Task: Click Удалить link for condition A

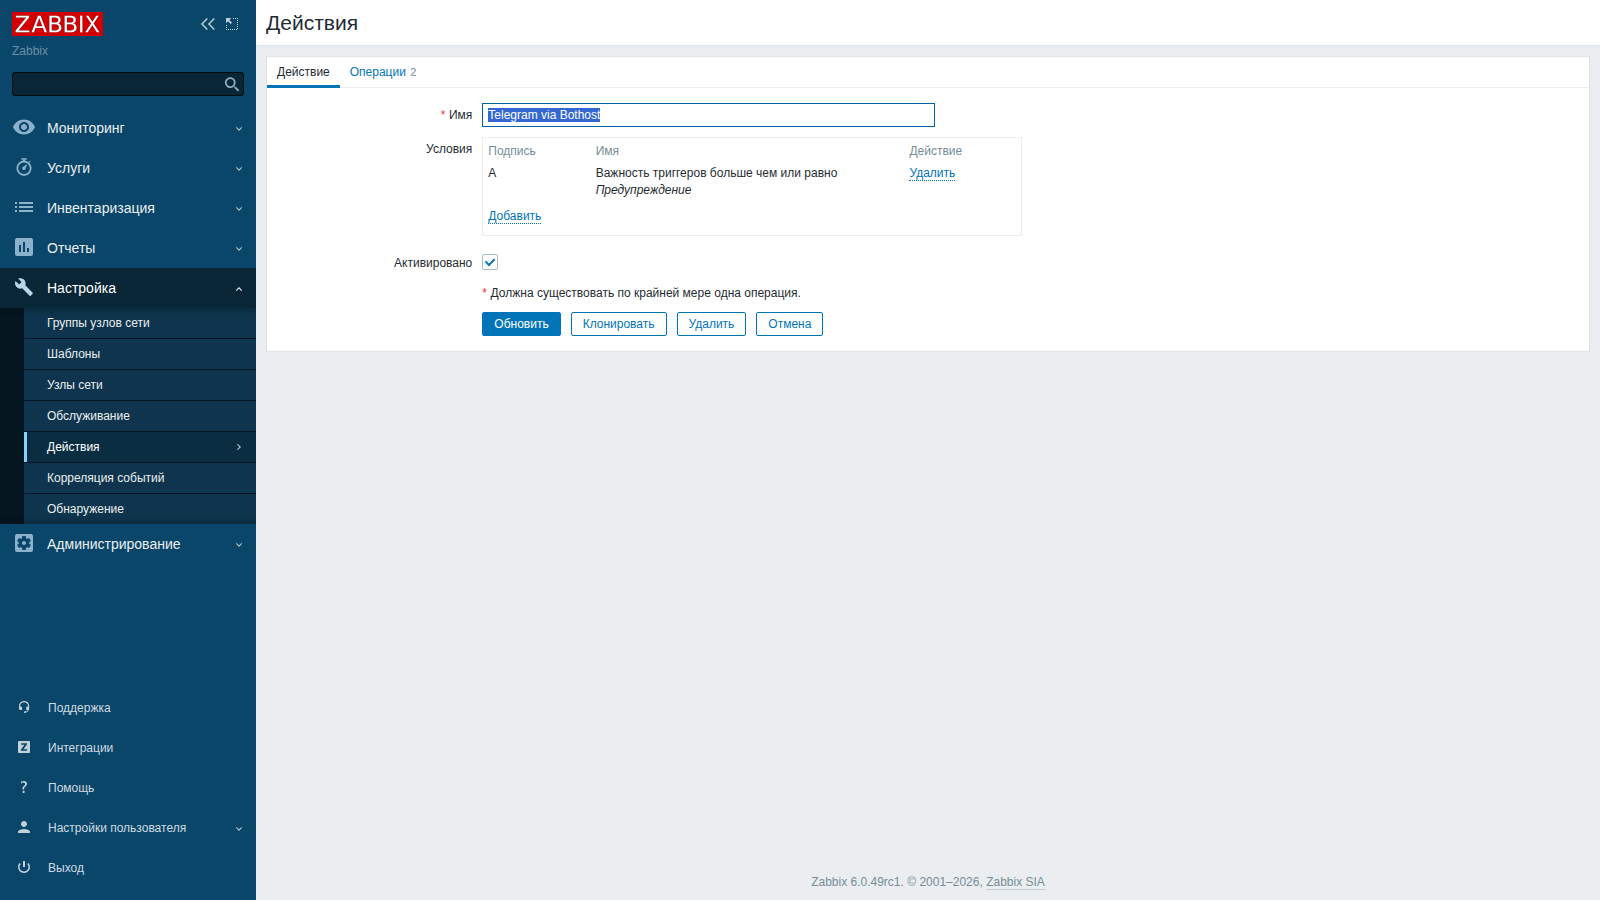Action: (x=932, y=173)
